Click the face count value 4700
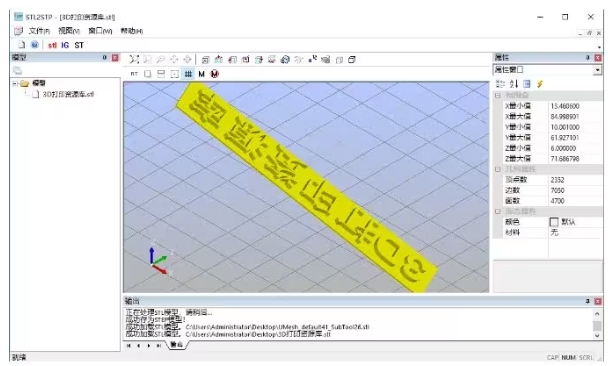The width and height of the screenshot is (608, 366). pyautogui.click(x=557, y=201)
